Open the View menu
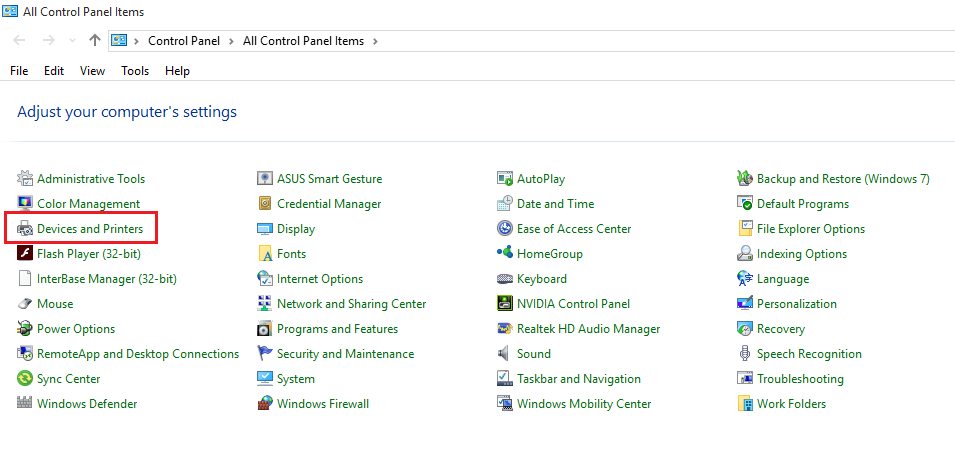955x470 pixels. tap(92, 71)
